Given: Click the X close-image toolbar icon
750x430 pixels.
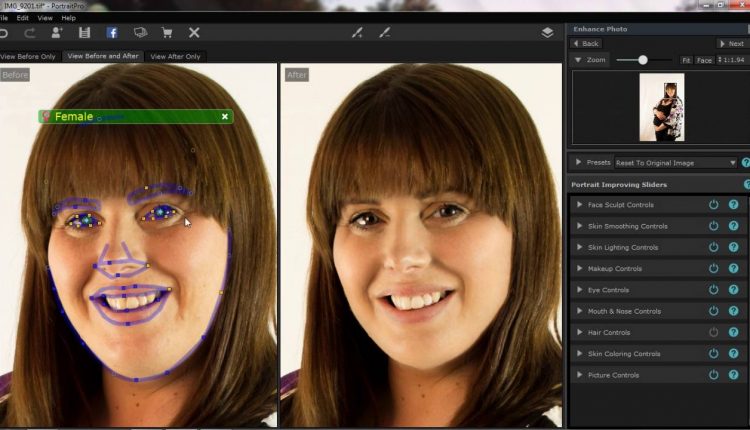Looking at the screenshot, I should [x=194, y=33].
